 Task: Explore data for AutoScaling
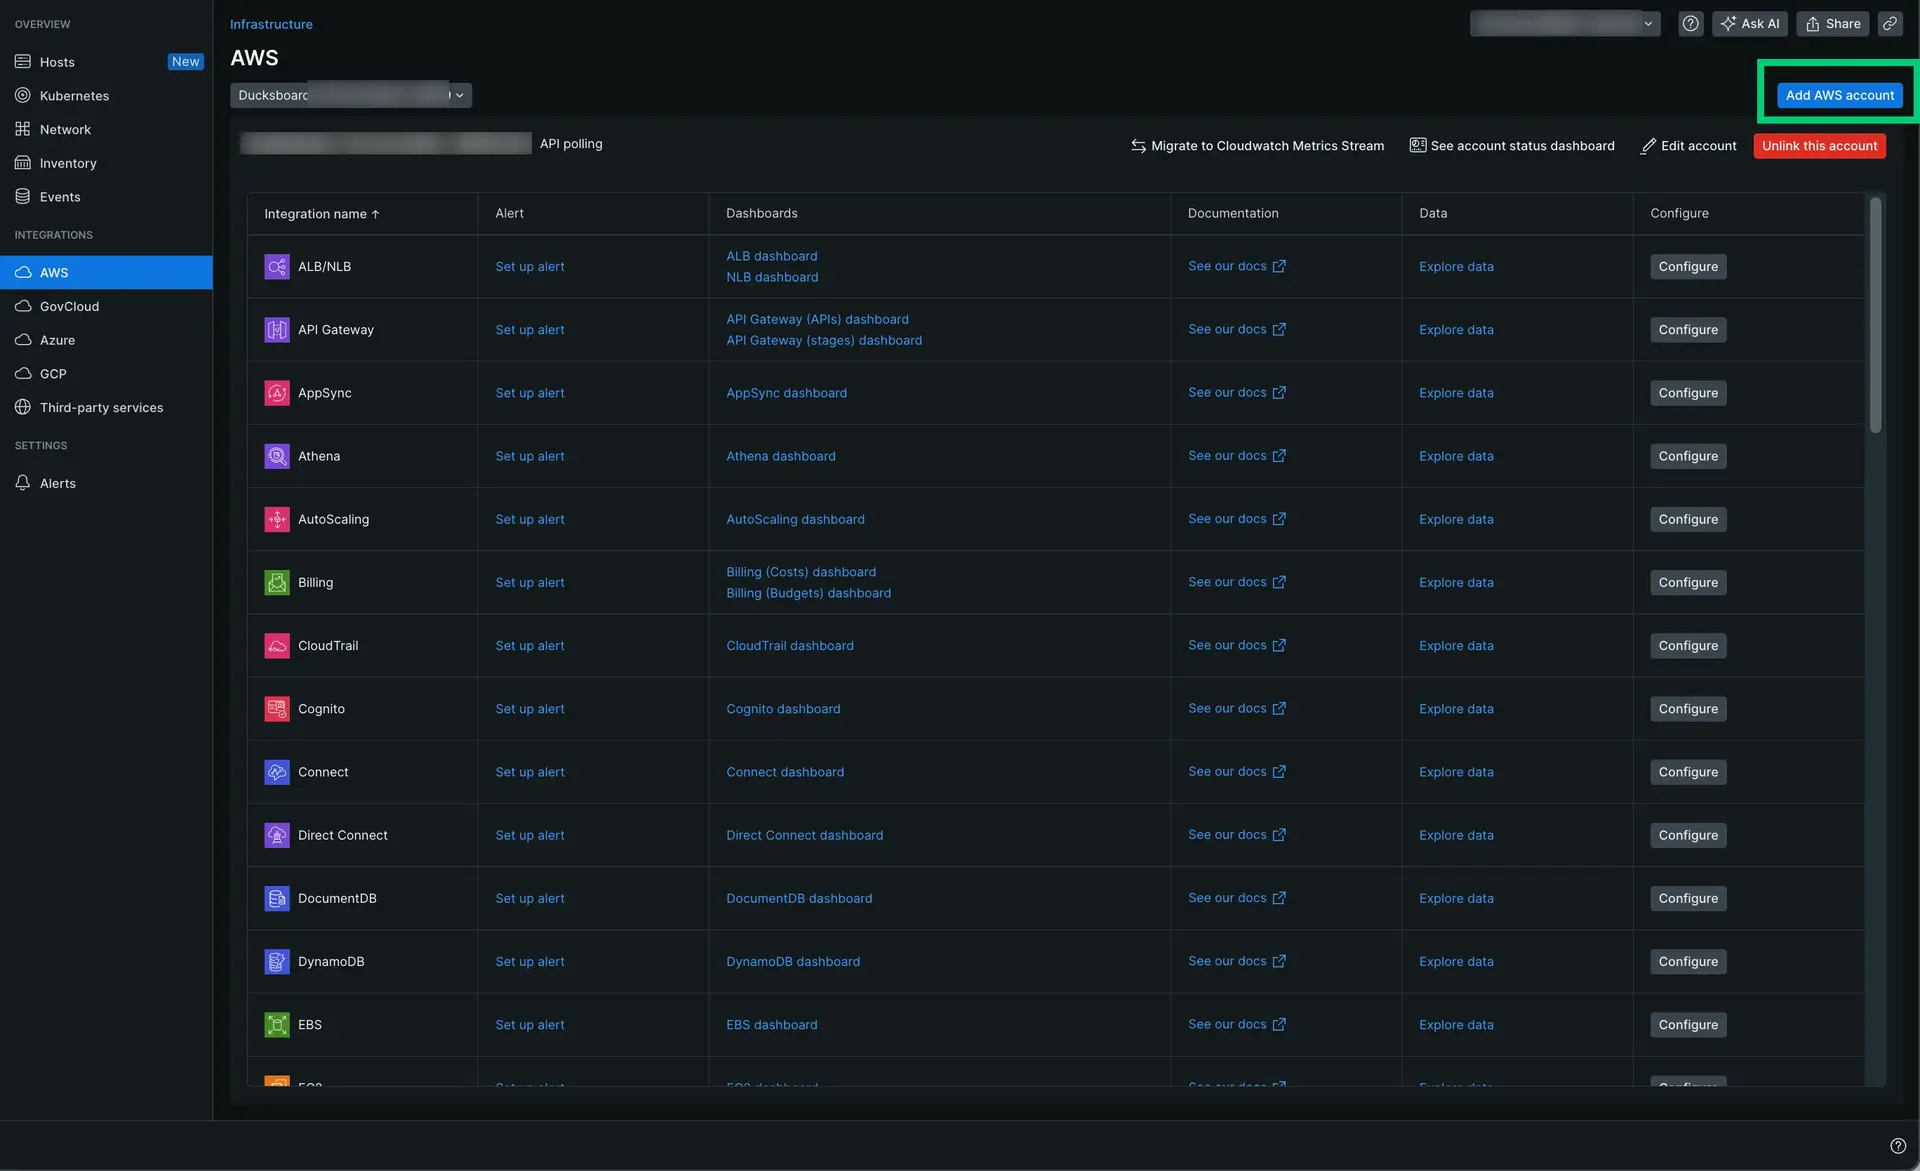coord(1456,519)
